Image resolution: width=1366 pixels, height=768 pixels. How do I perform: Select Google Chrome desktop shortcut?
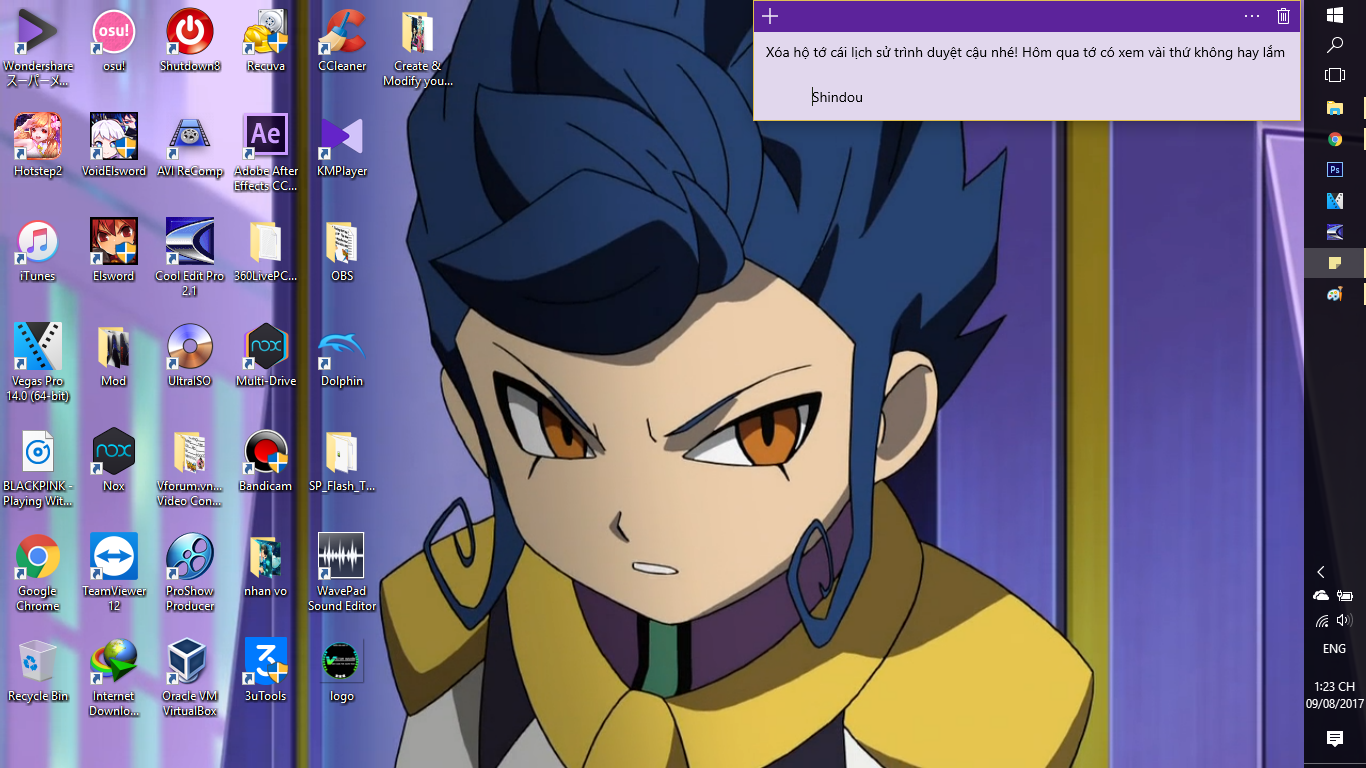pyautogui.click(x=38, y=573)
